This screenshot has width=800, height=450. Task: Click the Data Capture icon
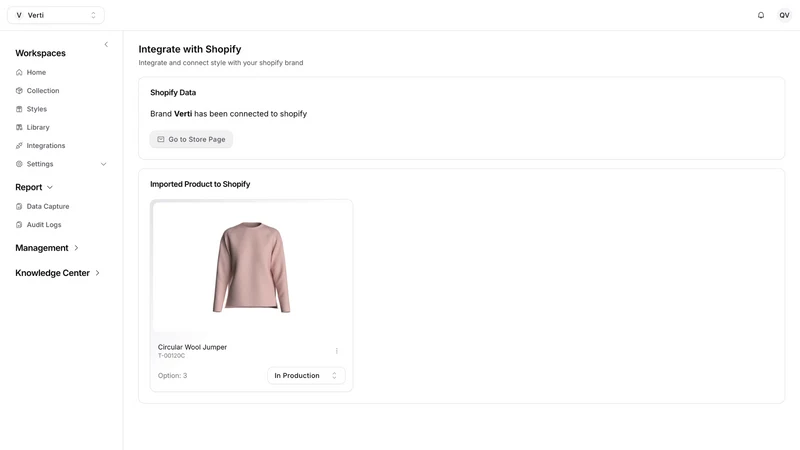pos(19,207)
